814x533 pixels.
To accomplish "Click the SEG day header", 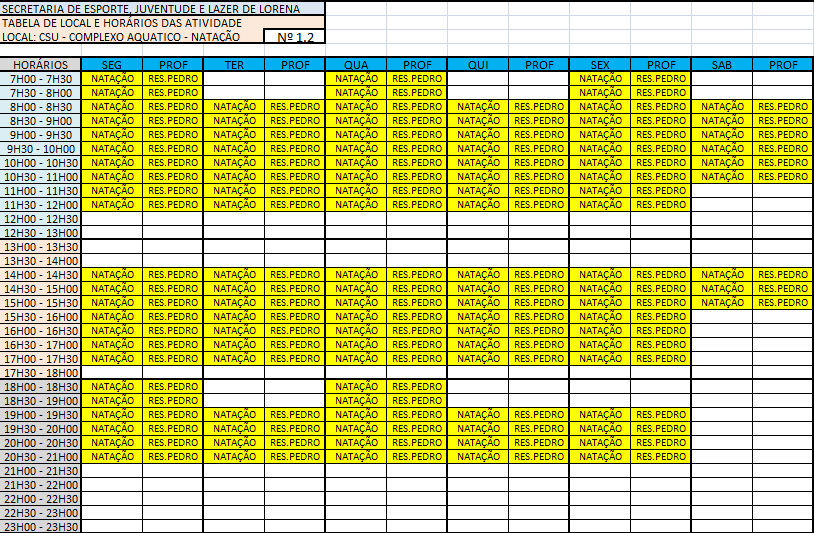I will [112, 65].
